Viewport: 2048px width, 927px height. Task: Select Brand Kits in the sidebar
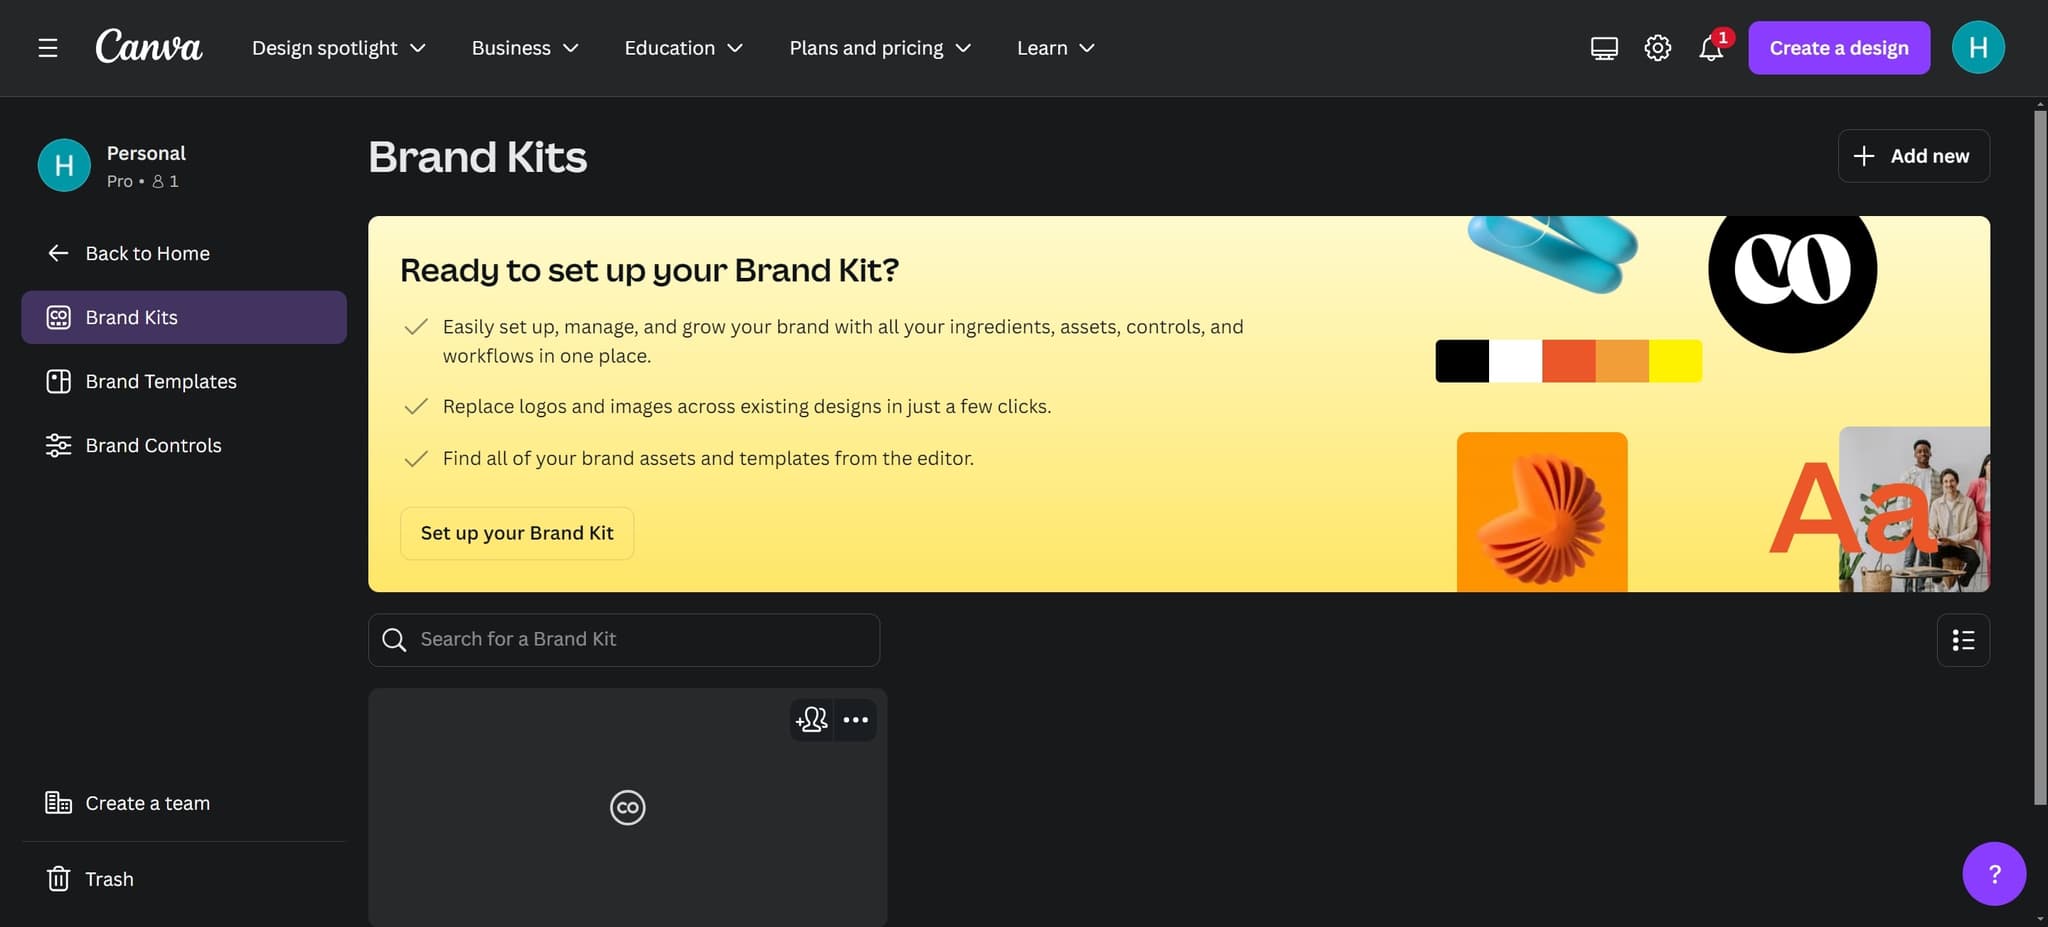[x=133, y=317]
